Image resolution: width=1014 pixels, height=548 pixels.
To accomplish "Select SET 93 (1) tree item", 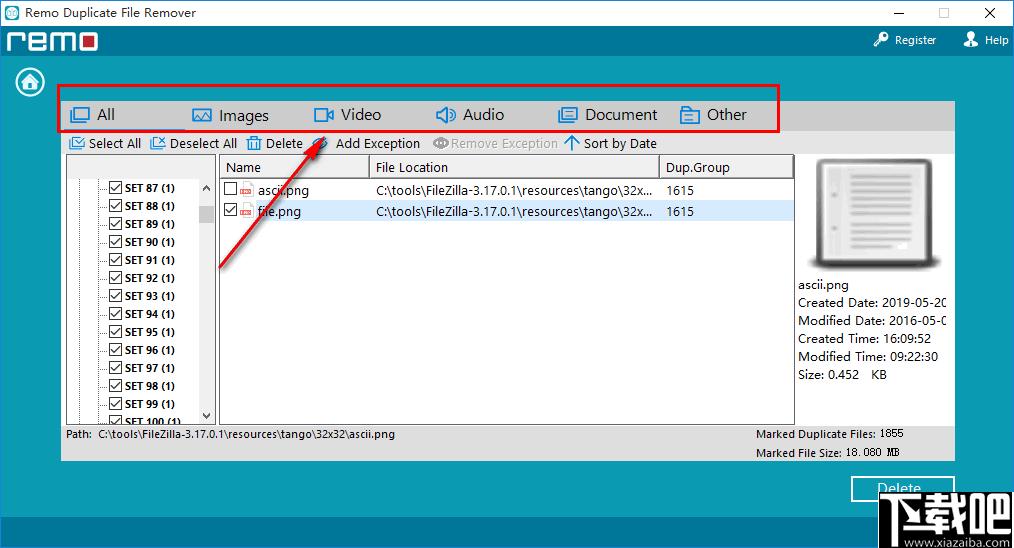I will (149, 296).
